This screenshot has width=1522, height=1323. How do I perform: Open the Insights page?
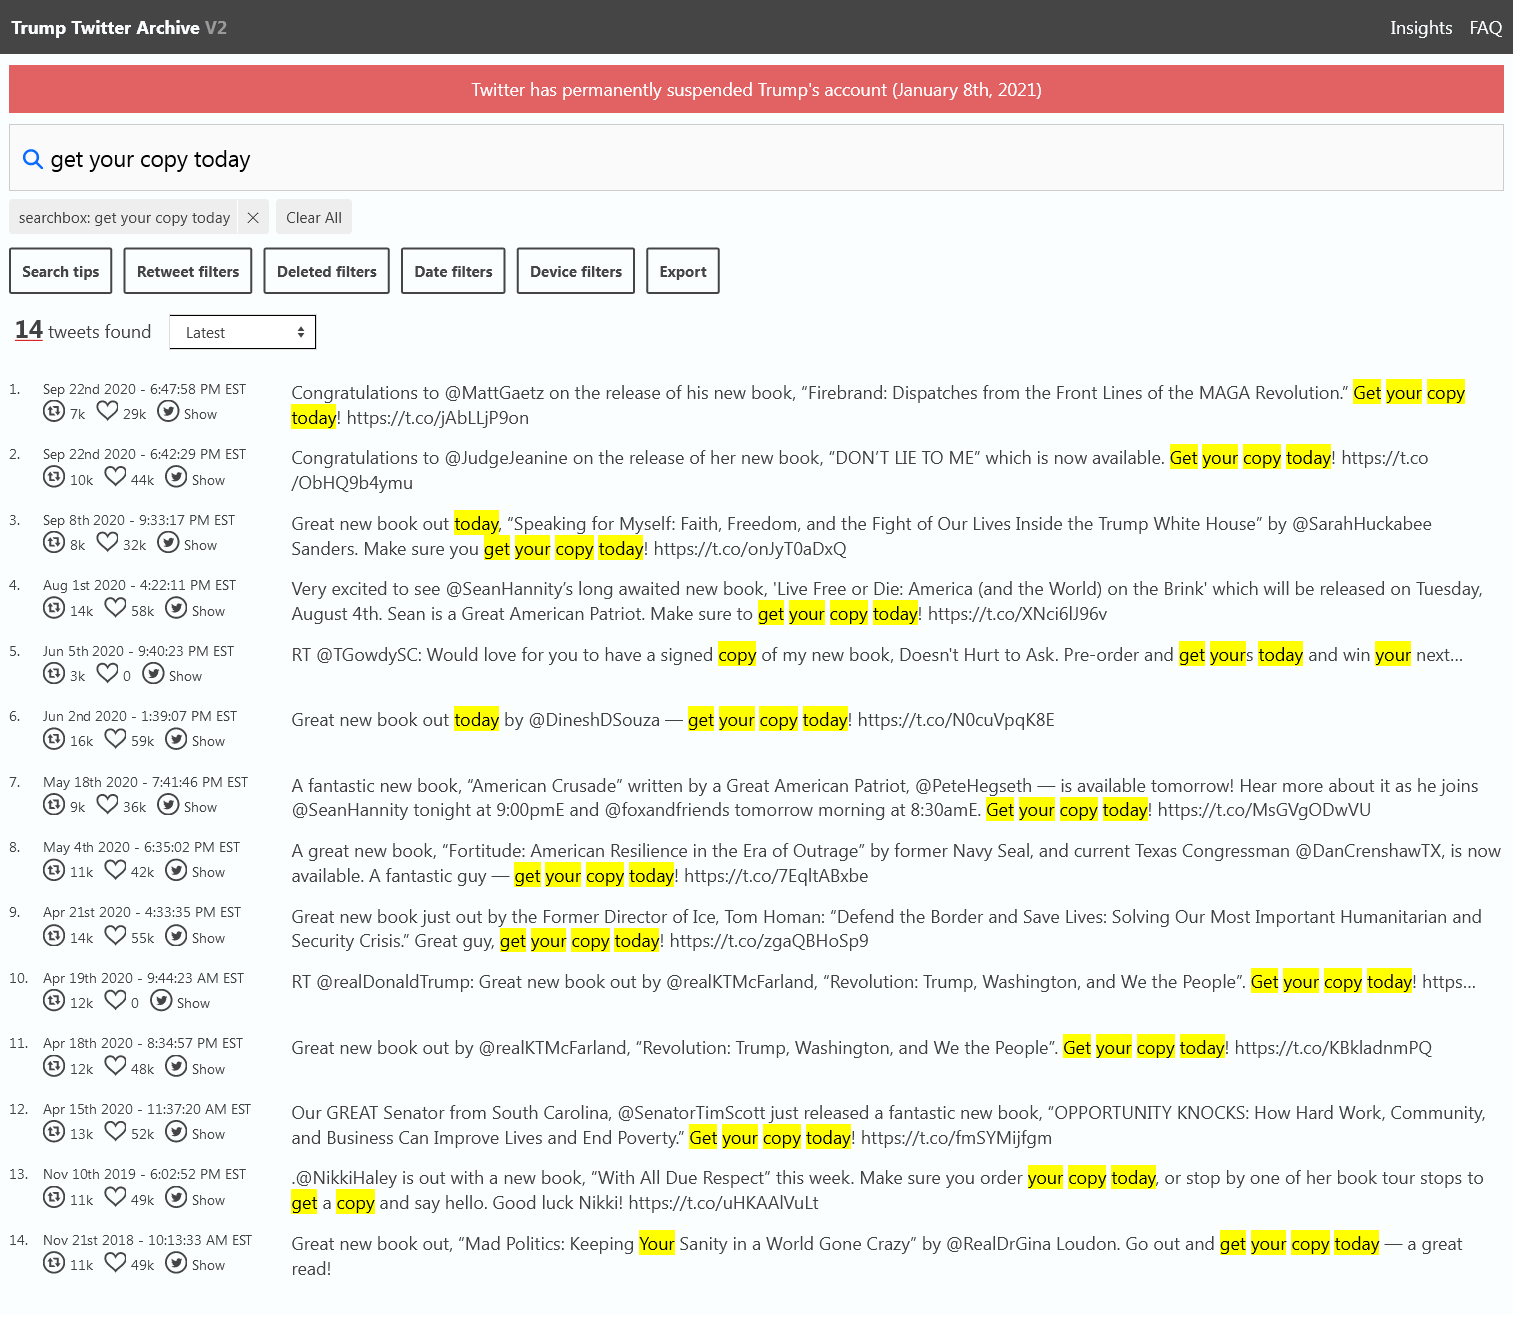[x=1421, y=28]
